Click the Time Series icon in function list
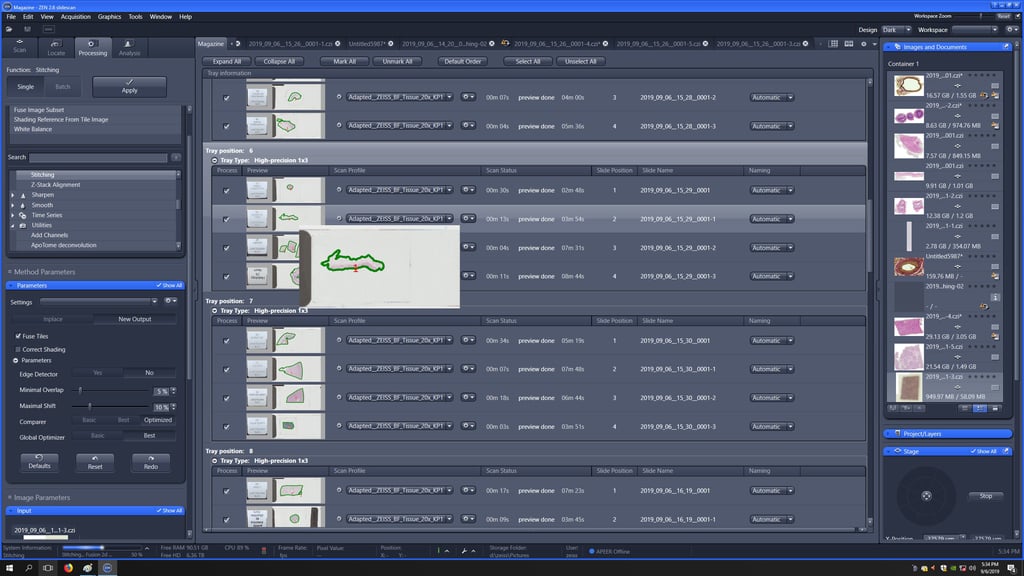This screenshot has height=576, width=1024. point(23,215)
